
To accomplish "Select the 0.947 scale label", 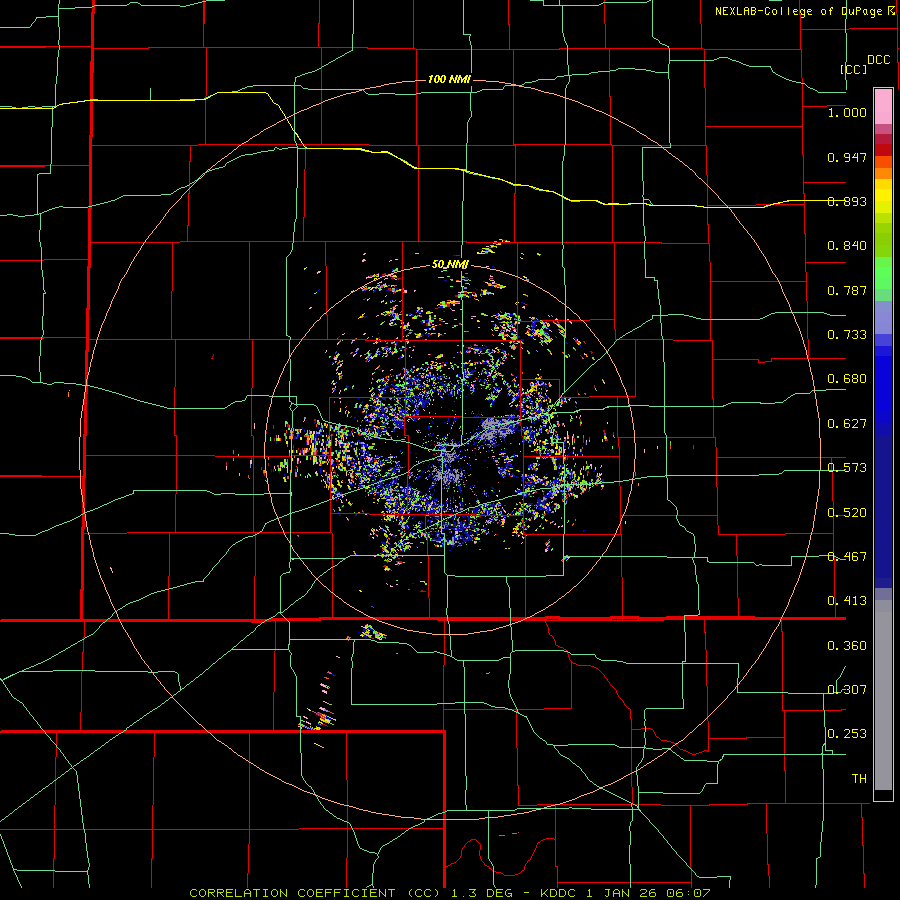I will pos(847,157).
